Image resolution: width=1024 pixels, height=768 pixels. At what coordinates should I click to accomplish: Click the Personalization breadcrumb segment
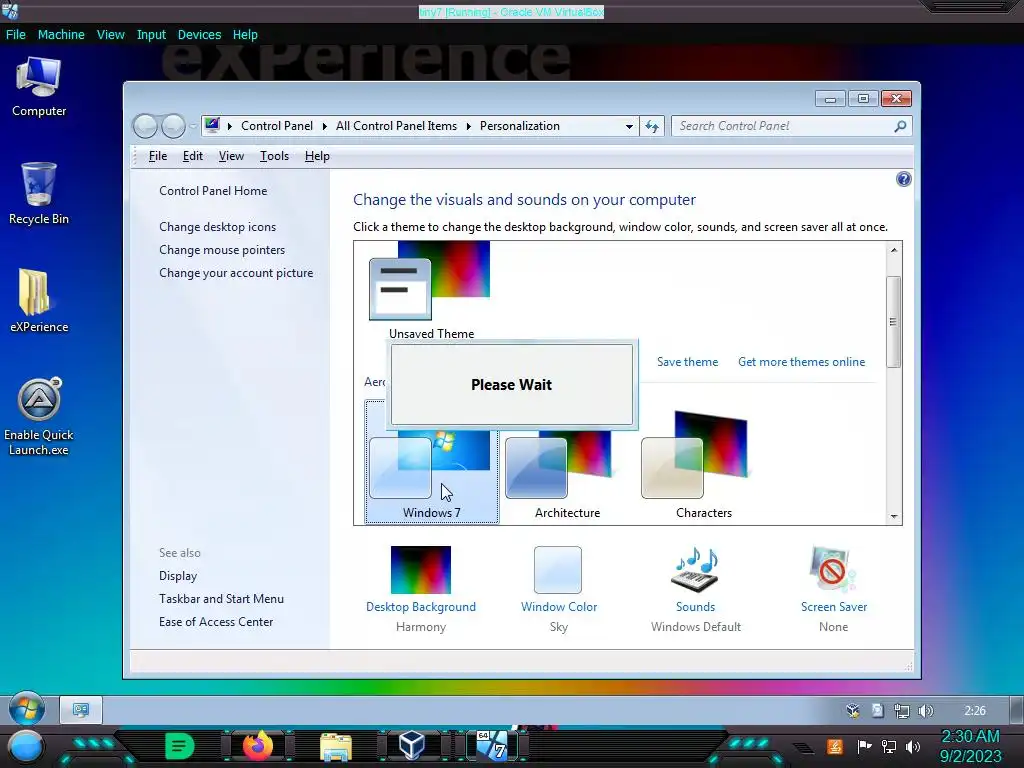click(519, 126)
